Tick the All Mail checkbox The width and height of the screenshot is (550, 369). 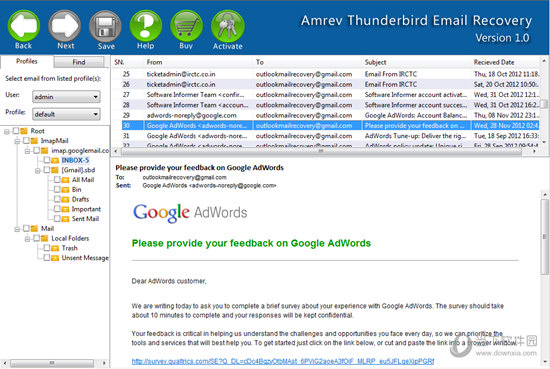[x=57, y=180]
